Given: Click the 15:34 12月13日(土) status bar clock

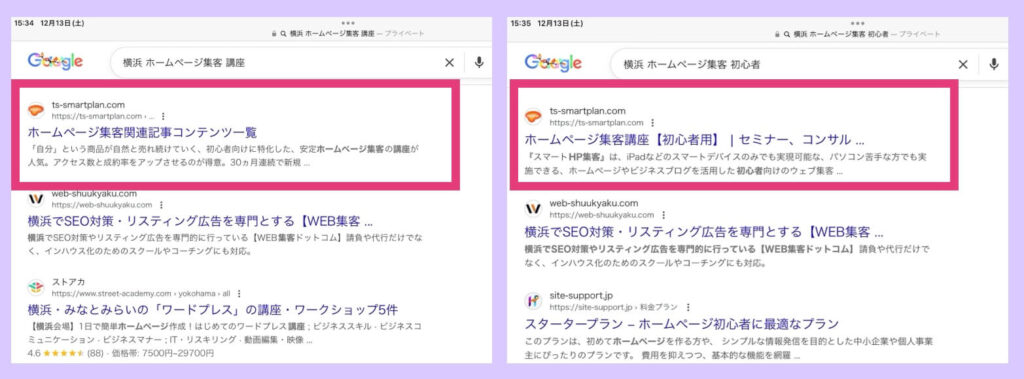Looking at the screenshot, I should point(49,23).
